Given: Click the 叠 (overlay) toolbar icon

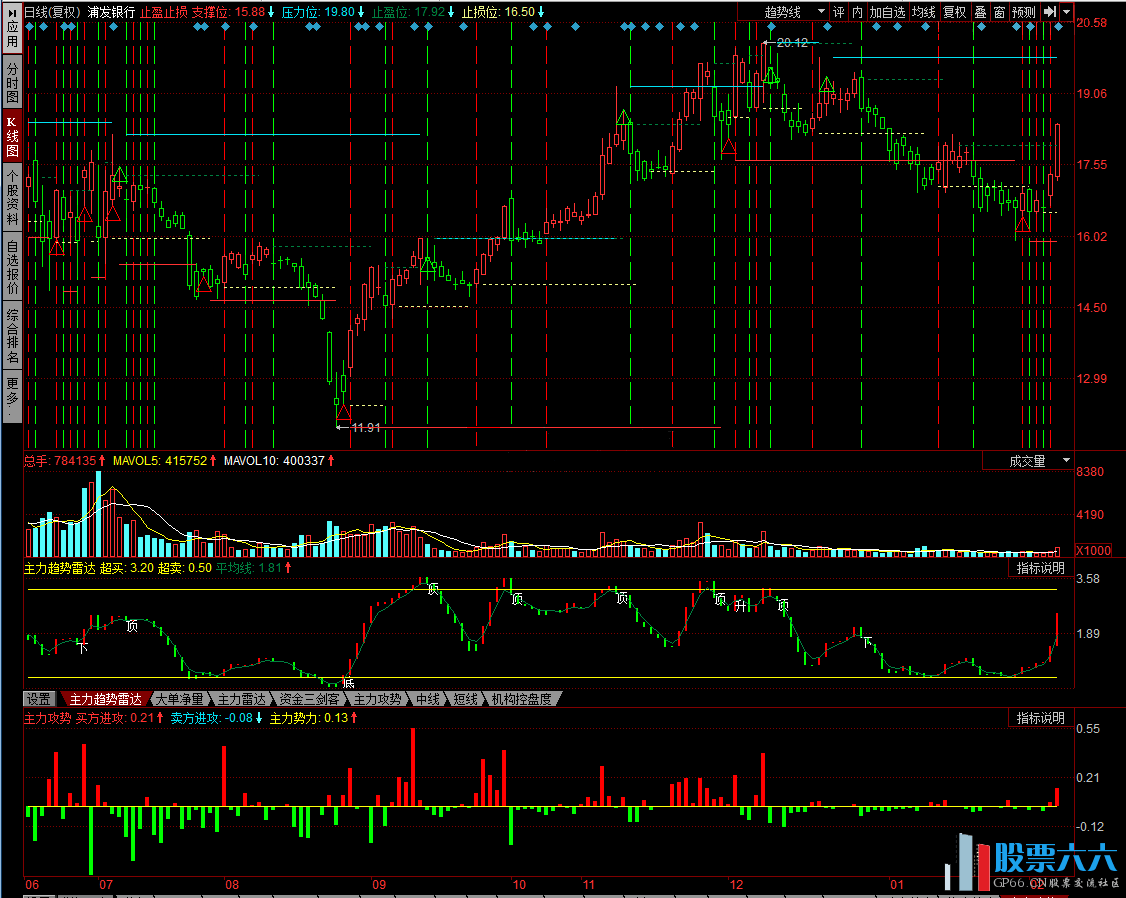Looking at the screenshot, I should click(980, 12).
